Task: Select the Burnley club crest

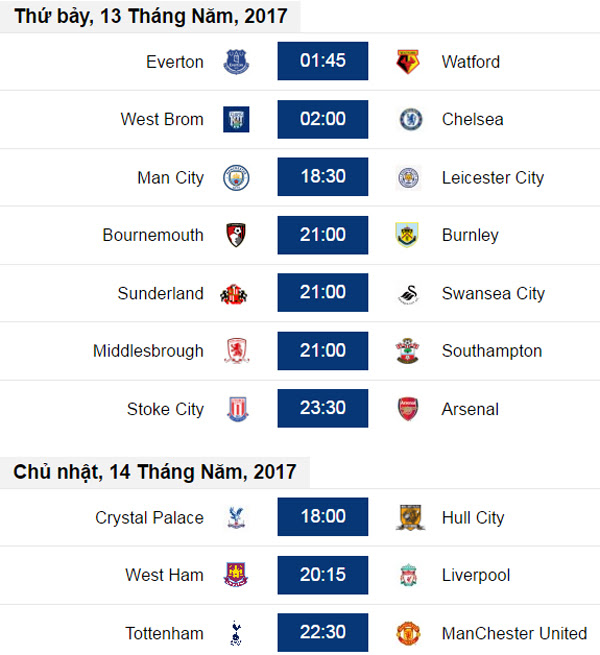Action: (x=407, y=235)
